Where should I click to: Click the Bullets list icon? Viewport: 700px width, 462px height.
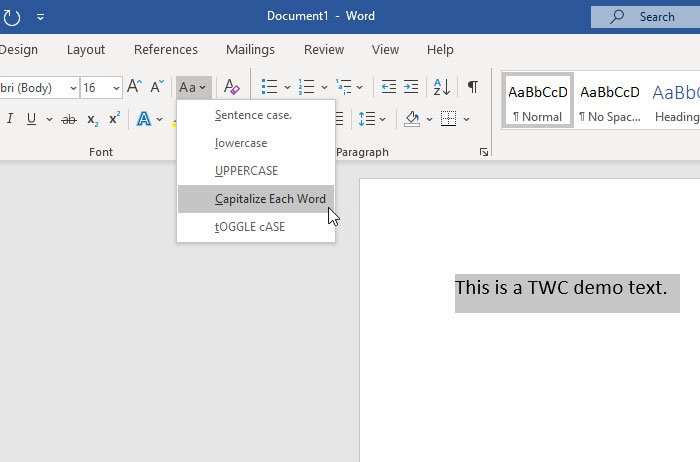click(x=270, y=87)
